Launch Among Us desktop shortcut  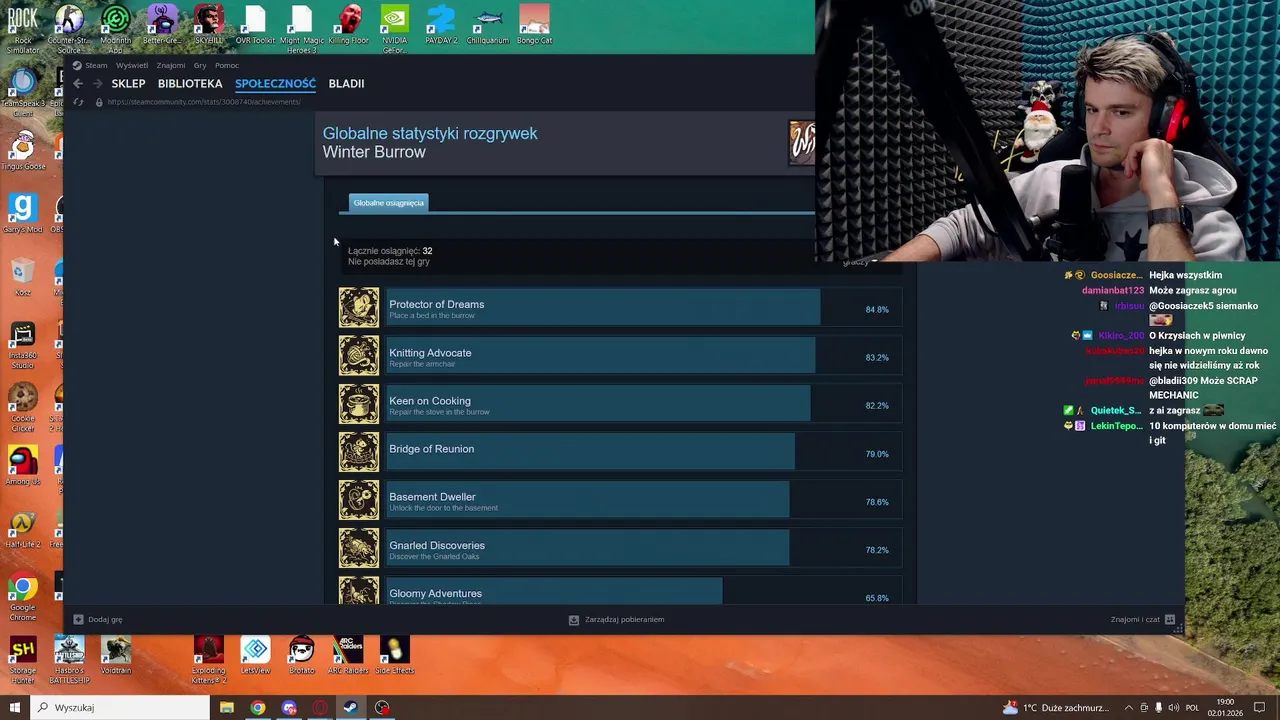pyautogui.click(x=22, y=466)
